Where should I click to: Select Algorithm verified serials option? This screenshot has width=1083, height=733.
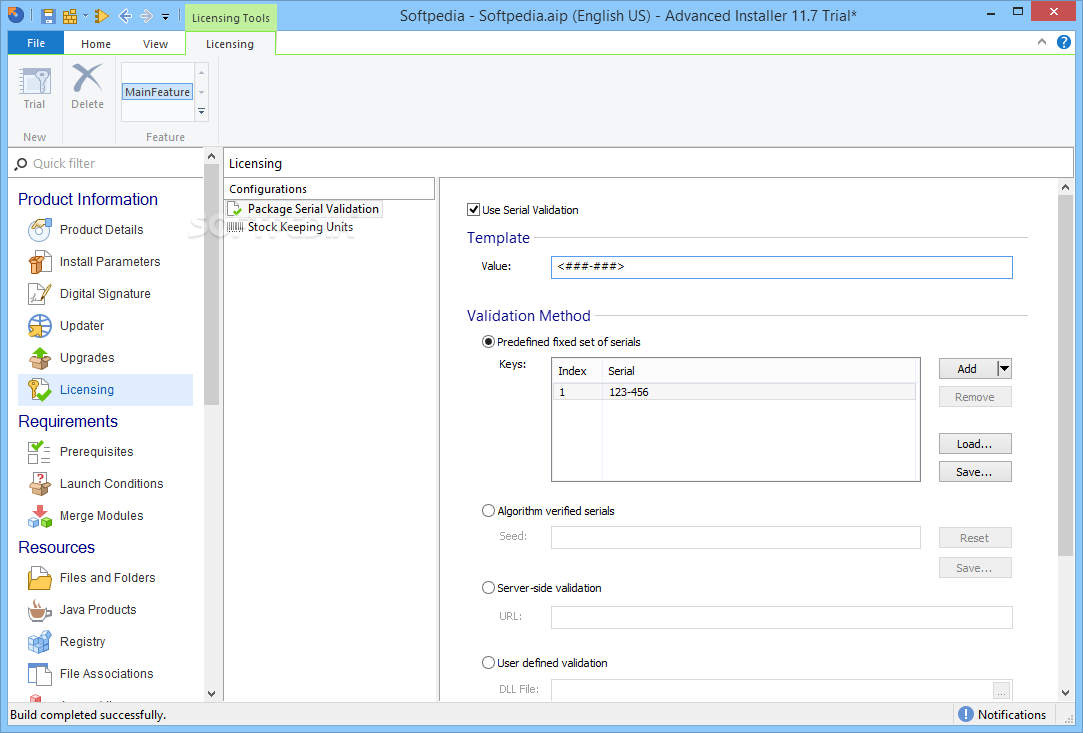[488, 511]
